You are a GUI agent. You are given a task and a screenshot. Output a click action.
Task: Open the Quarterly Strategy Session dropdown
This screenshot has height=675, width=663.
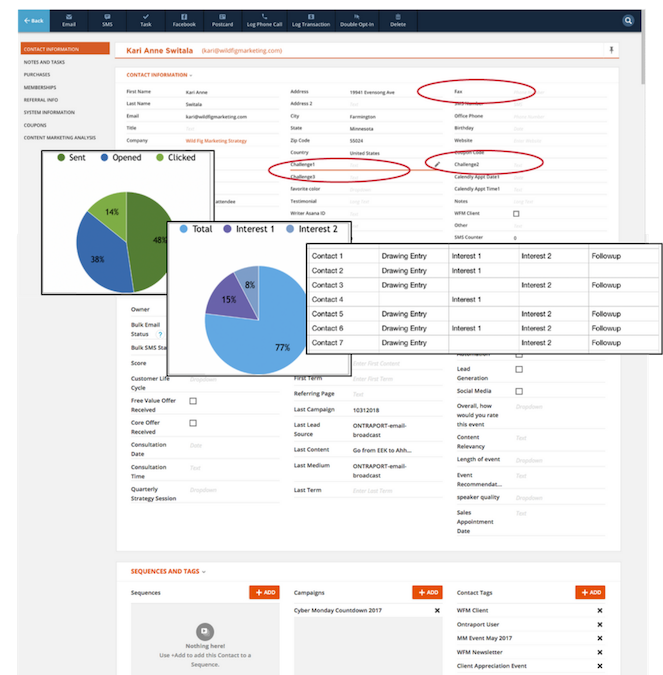pos(203,490)
